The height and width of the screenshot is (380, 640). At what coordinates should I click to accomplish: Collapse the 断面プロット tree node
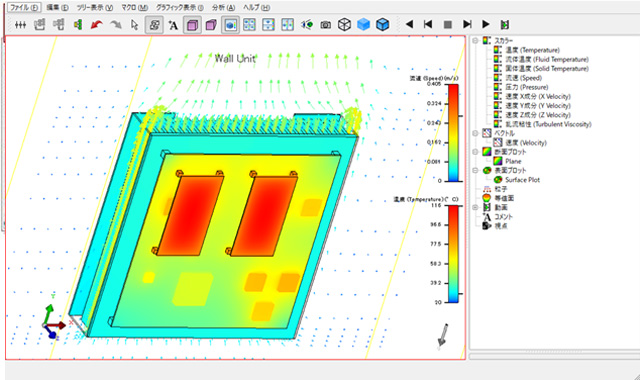(475, 152)
